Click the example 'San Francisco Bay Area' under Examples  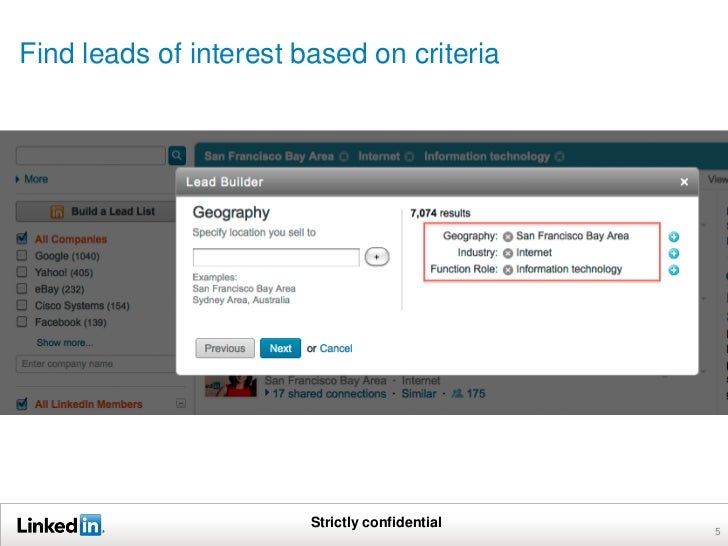(244, 288)
